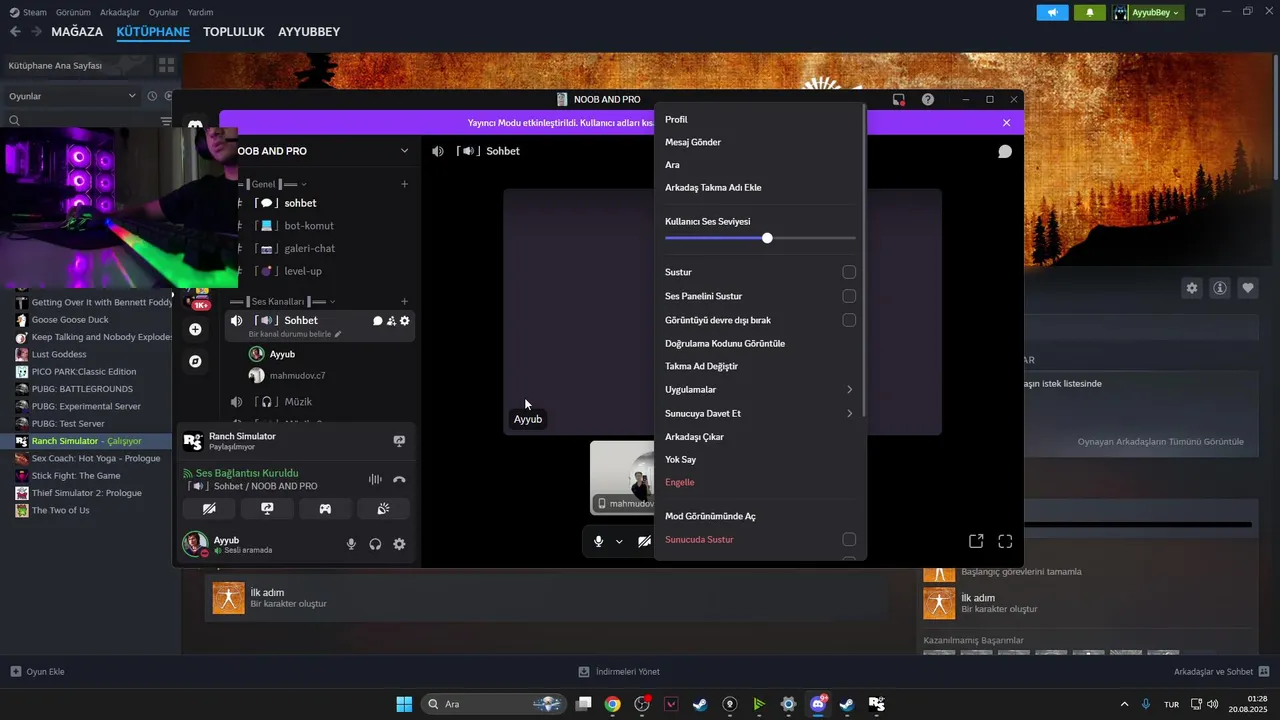Switch Steam library to grid view icon
This screenshot has width=1280, height=720.
[166, 65]
